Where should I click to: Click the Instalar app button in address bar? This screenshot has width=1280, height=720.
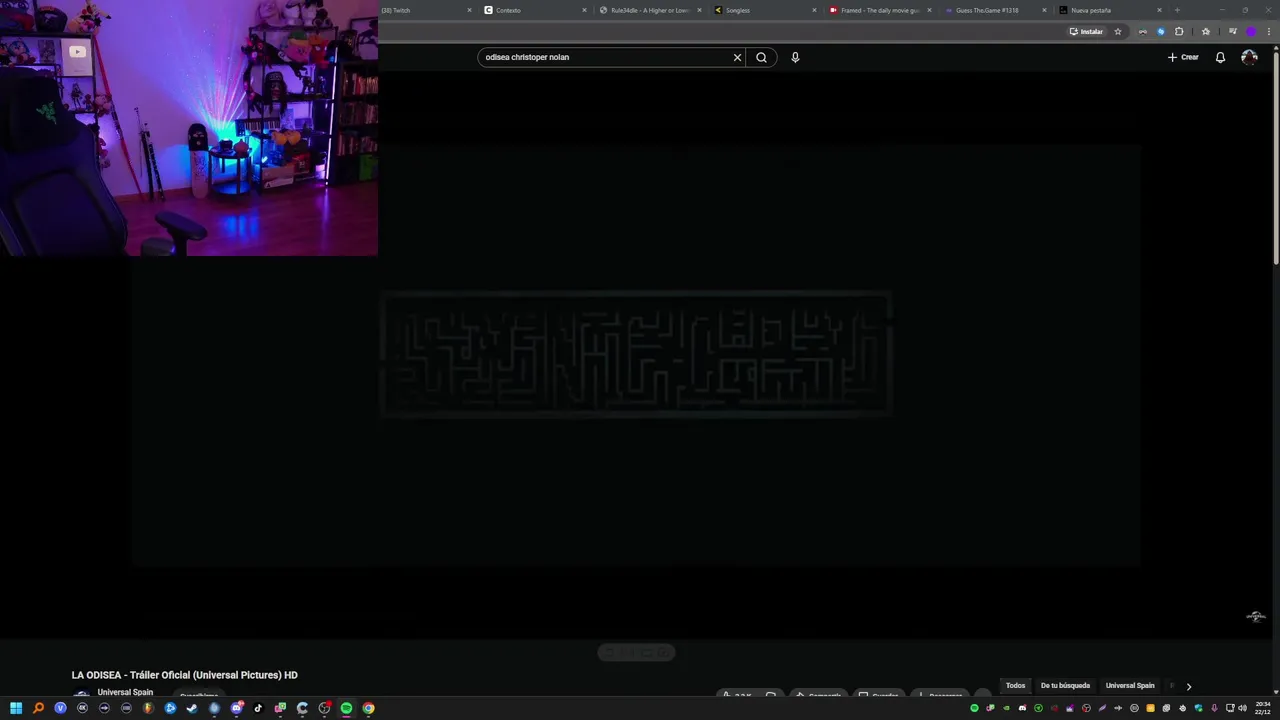point(1086,31)
